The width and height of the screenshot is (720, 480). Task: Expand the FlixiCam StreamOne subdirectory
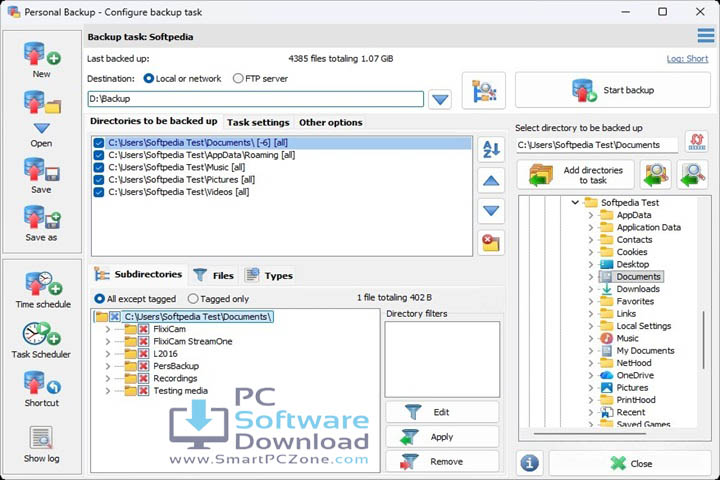[x=107, y=342]
